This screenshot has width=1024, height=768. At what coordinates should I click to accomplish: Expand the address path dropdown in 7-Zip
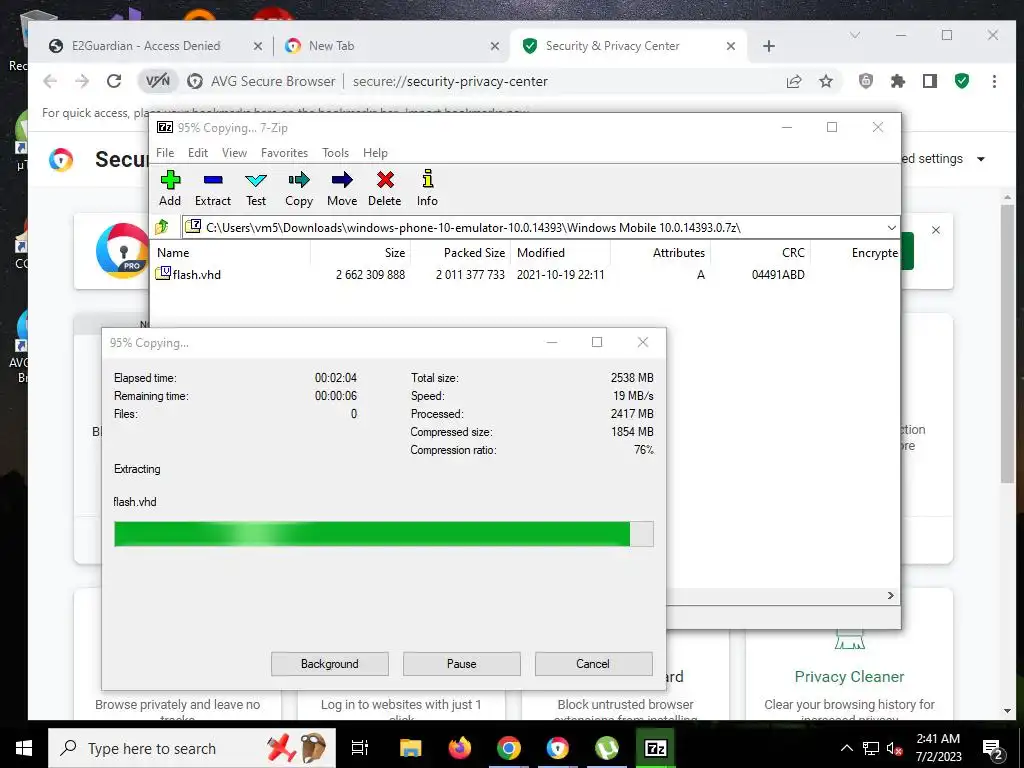[x=891, y=227]
